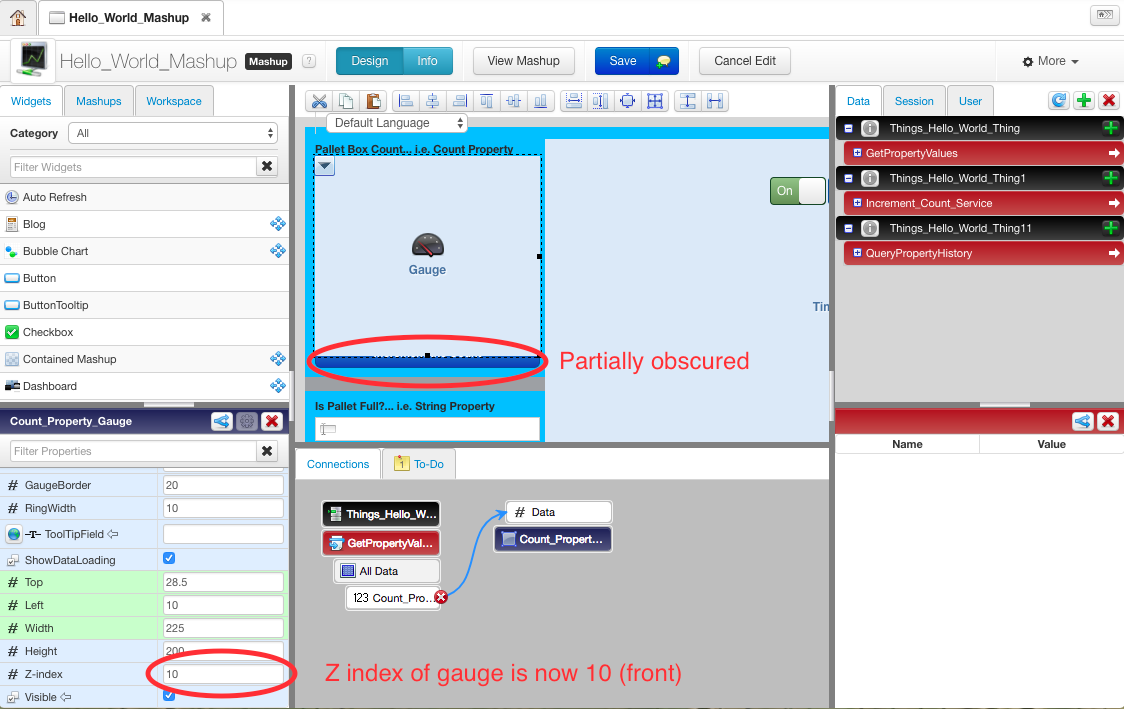Cut the selected widget with scissors icon
The image size is (1124, 709).
[x=319, y=101]
